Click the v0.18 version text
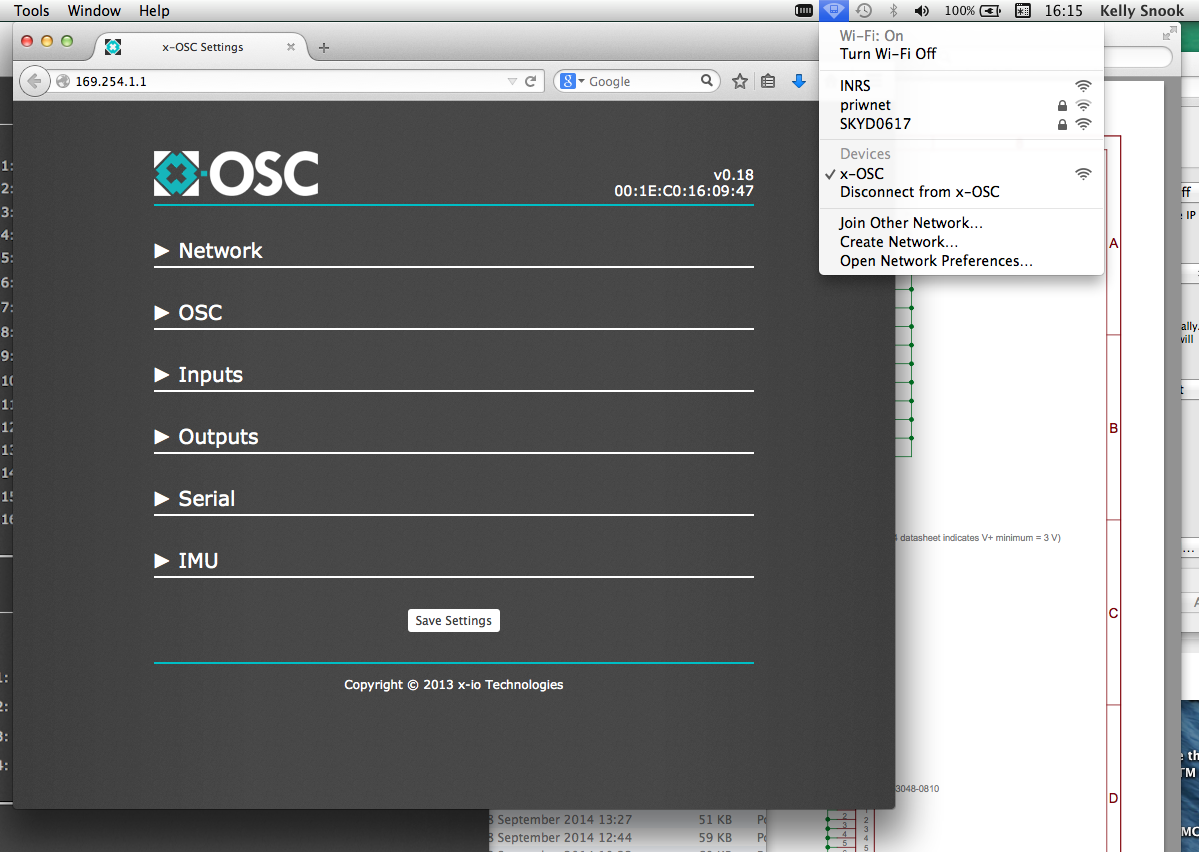Viewport: 1199px width, 852px height. click(x=733, y=175)
